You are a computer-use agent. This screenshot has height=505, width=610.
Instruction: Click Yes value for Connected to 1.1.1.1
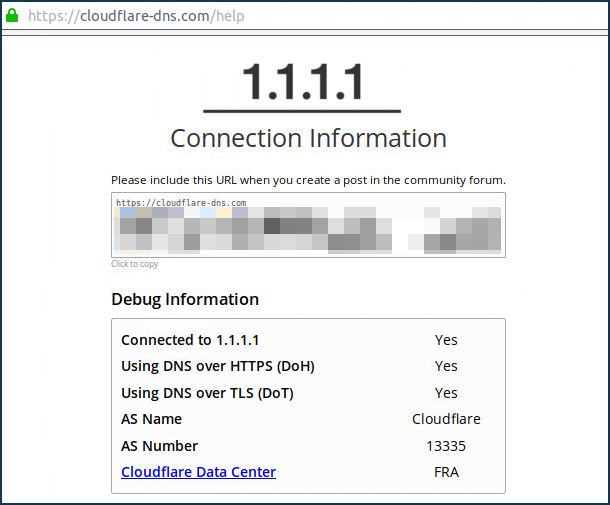[x=446, y=340]
